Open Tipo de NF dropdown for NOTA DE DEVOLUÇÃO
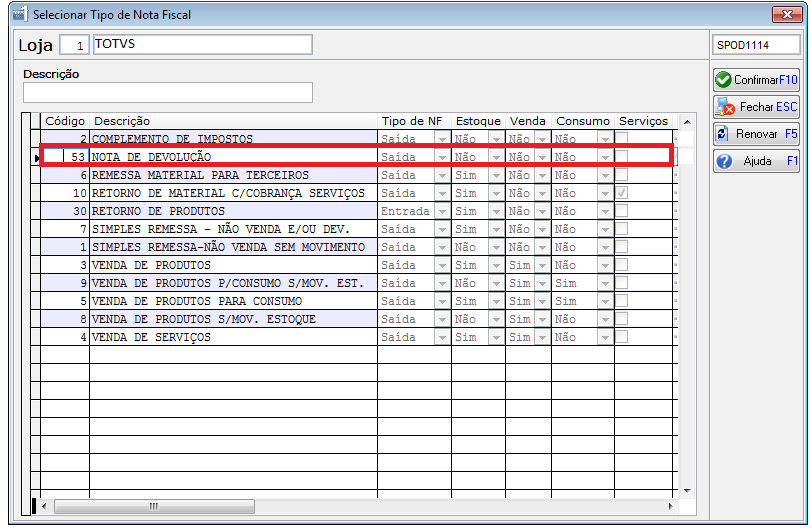 (x=442, y=157)
